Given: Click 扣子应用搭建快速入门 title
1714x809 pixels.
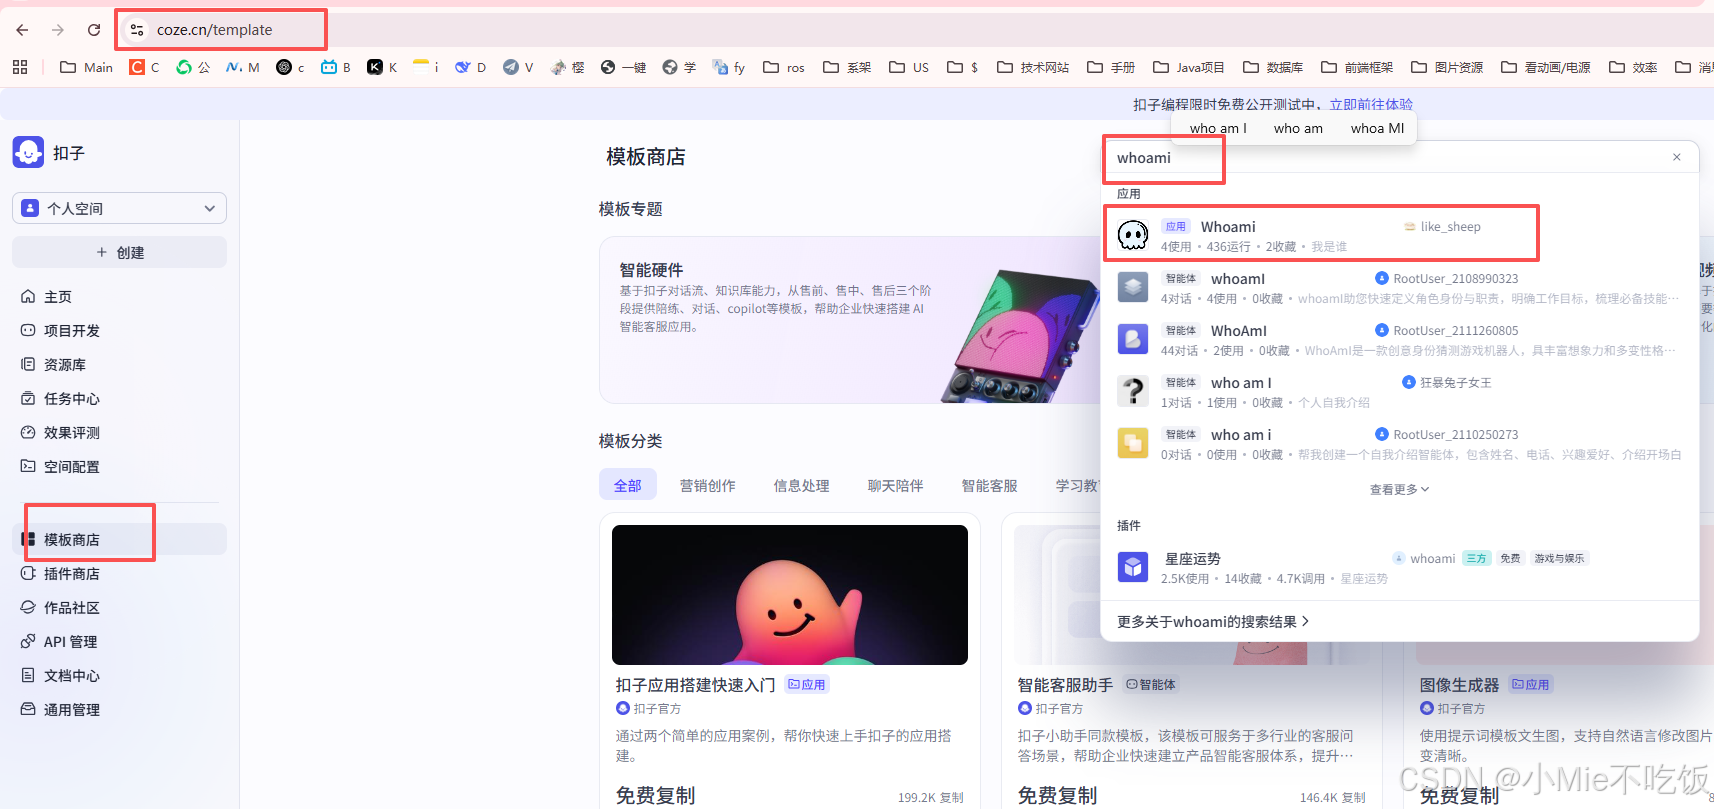Looking at the screenshot, I should point(696,685).
